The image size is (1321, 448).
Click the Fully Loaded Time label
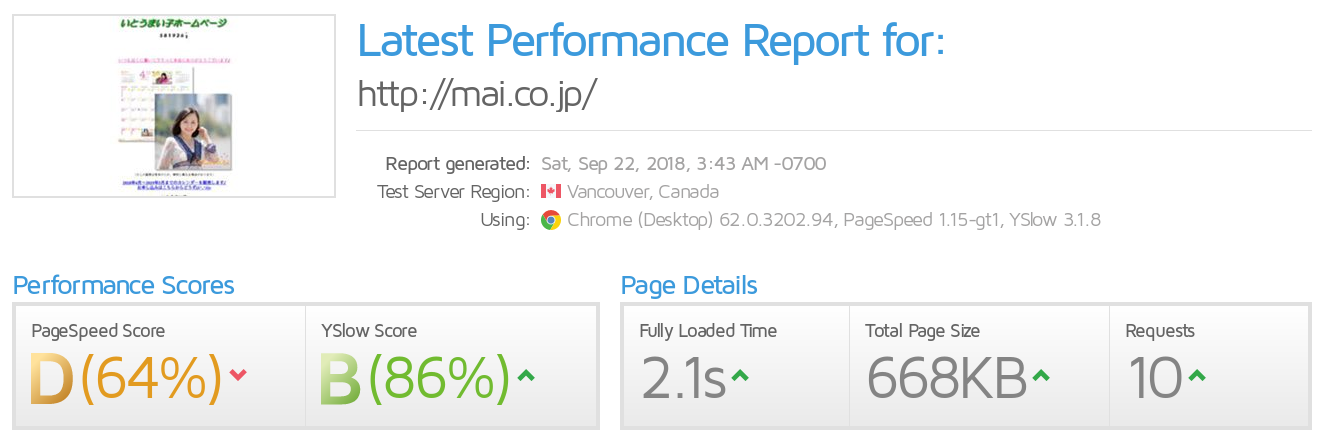coord(708,331)
